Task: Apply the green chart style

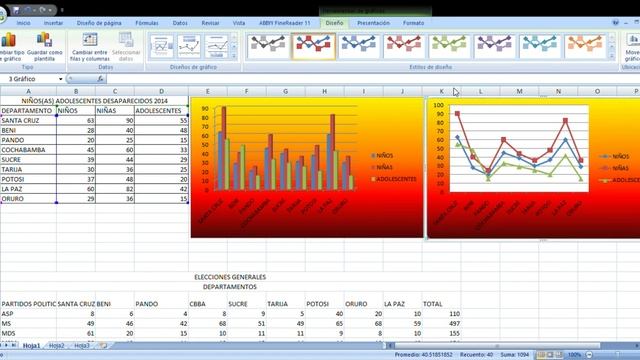Action: (449, 46)
